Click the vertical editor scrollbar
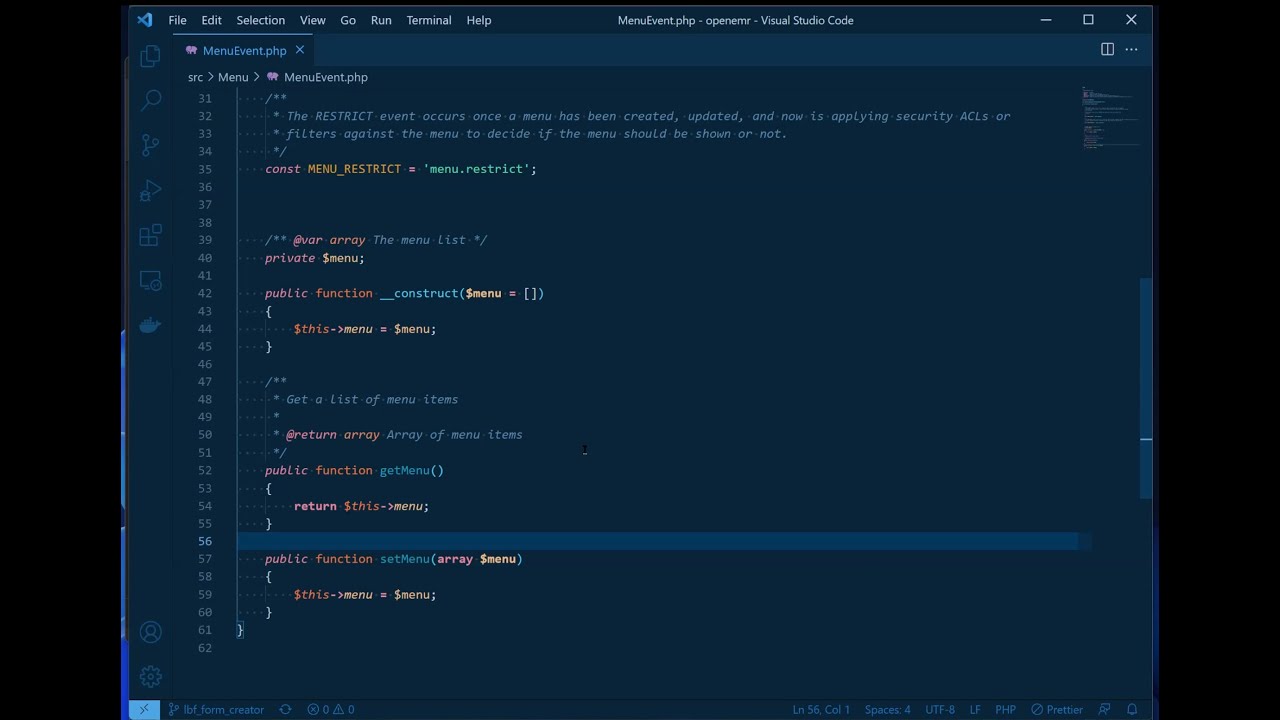Screen dimensions: 1280x720 [1146, 388]
